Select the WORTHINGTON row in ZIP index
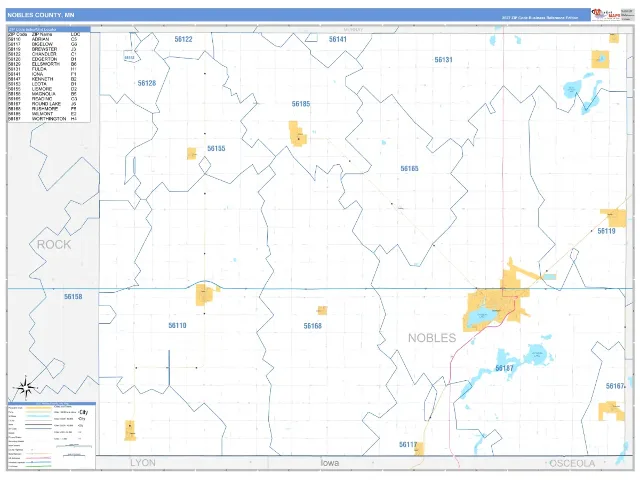640x480 pixels. 42,119
